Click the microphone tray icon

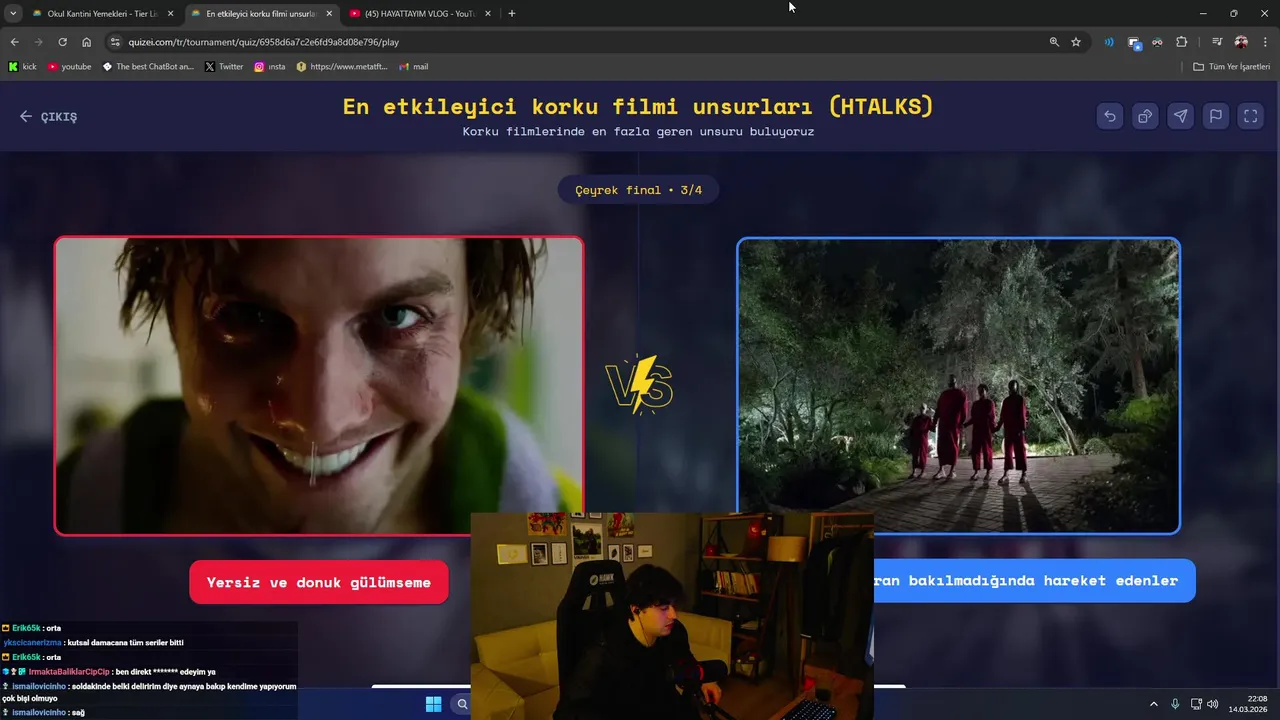(x=1175, y=704)
